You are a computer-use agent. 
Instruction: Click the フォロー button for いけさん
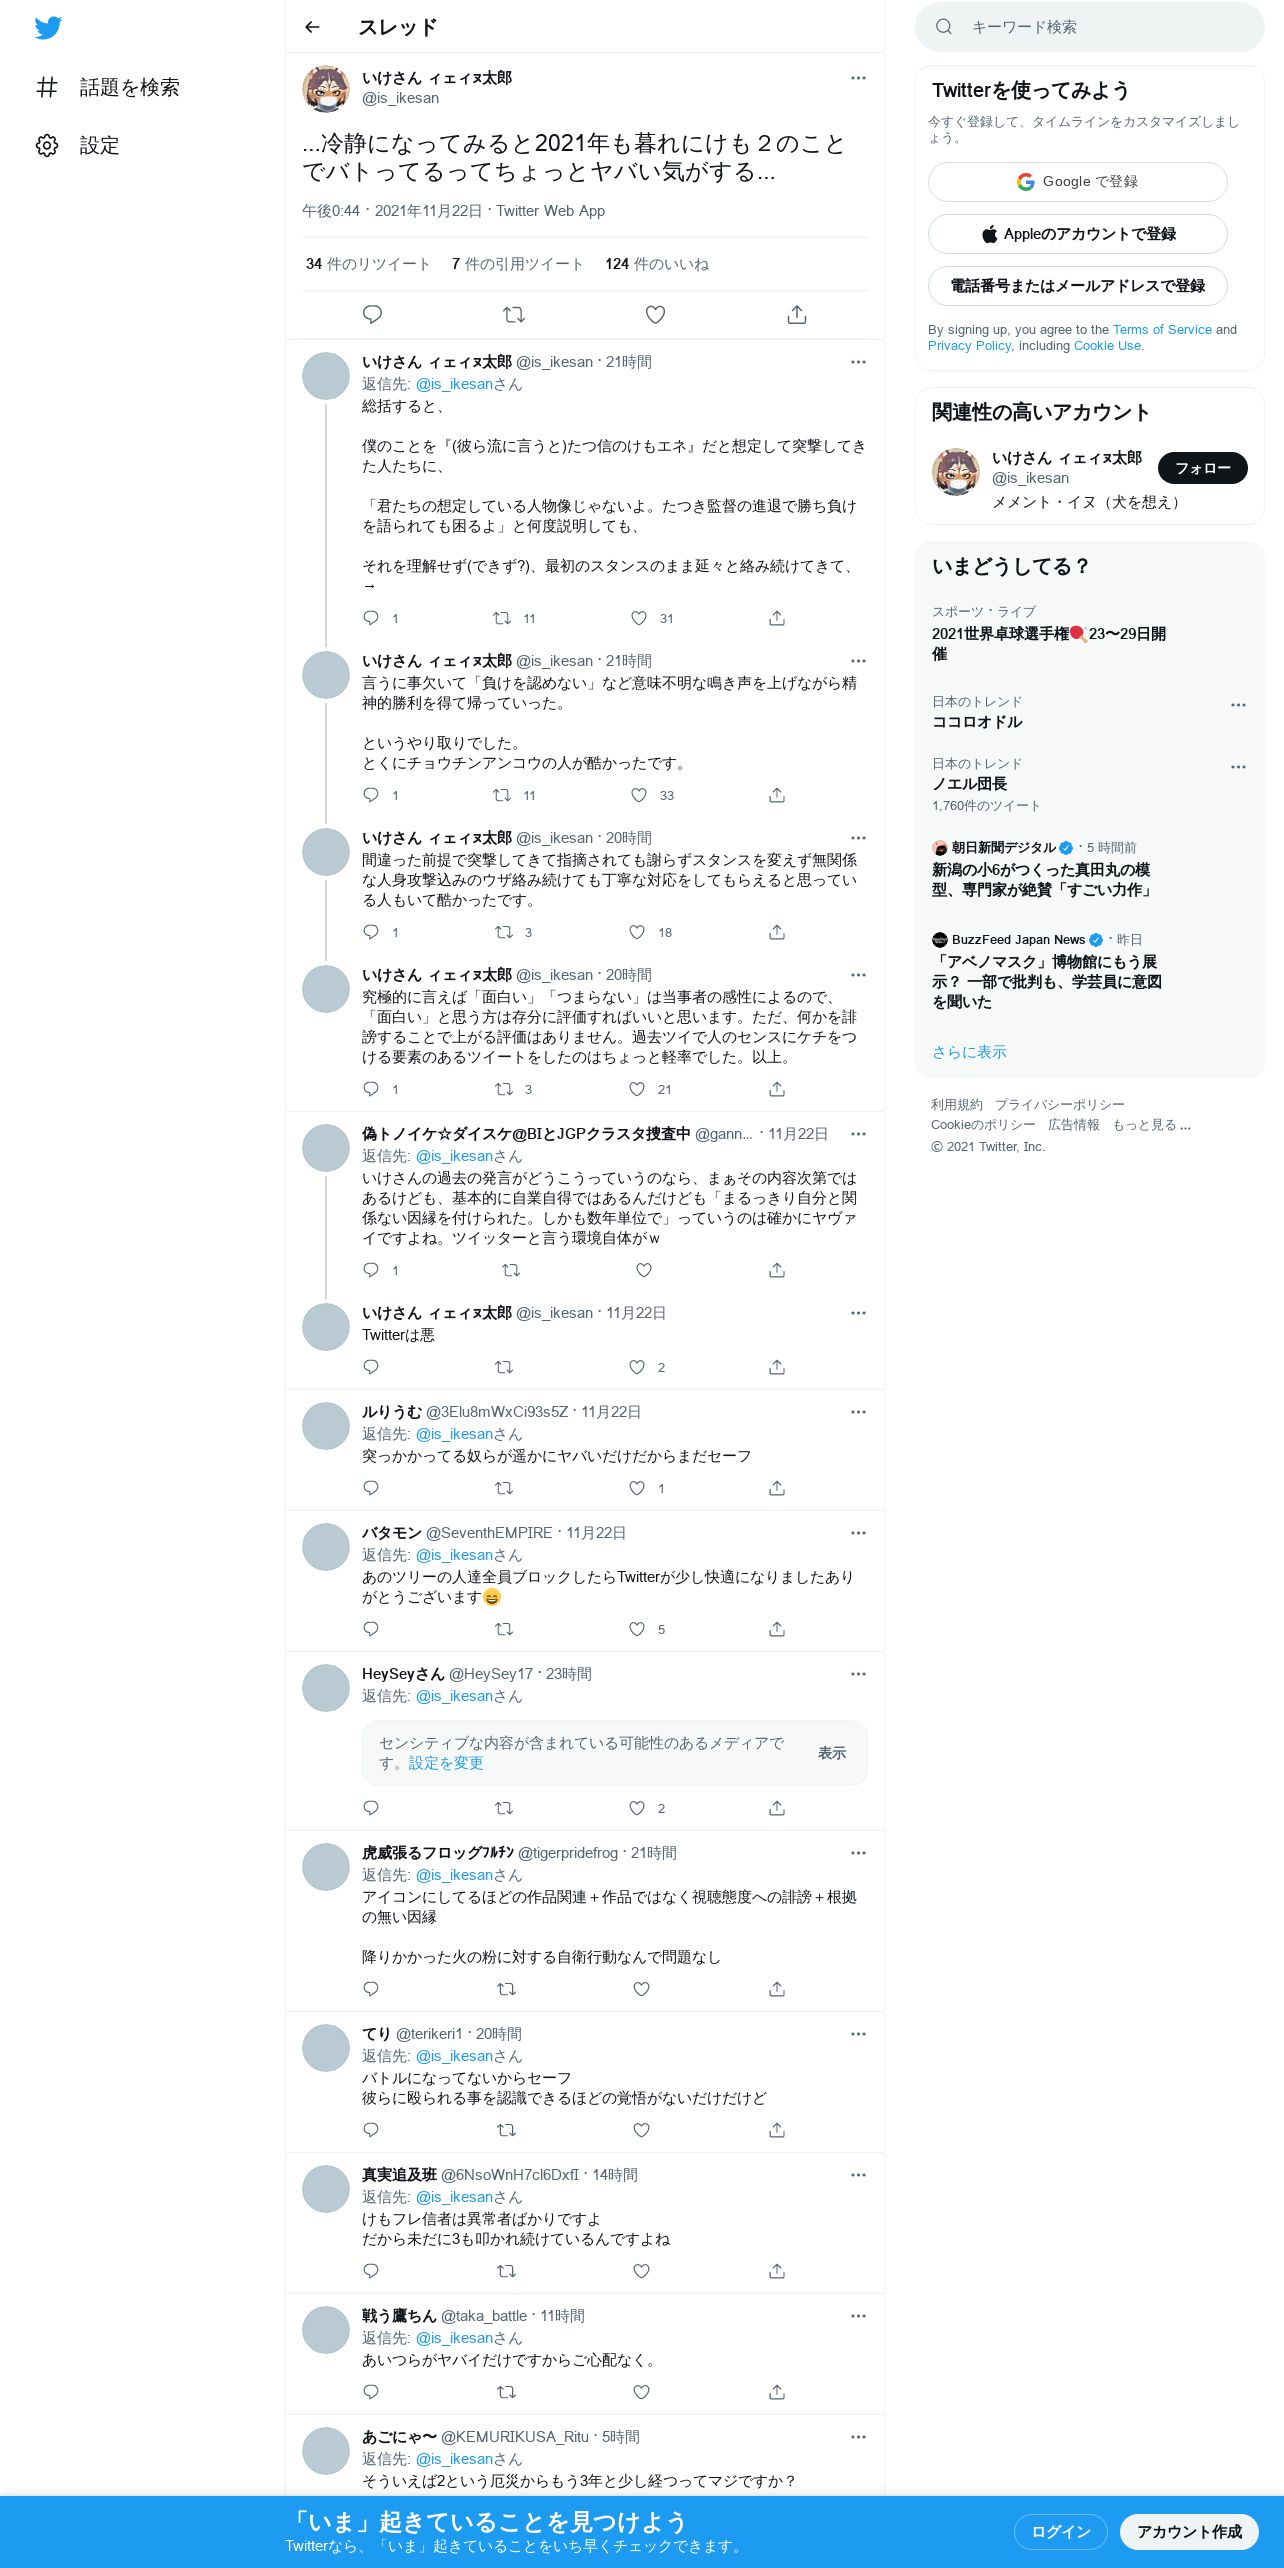tap(1202, 468)
